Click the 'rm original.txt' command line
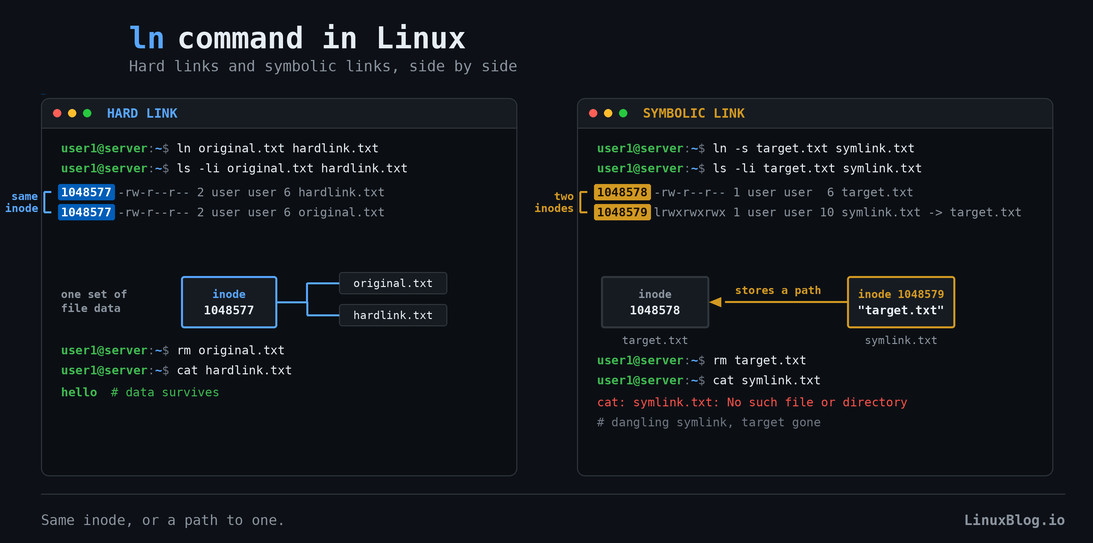The image size is (1093, 543). (173, 351)
